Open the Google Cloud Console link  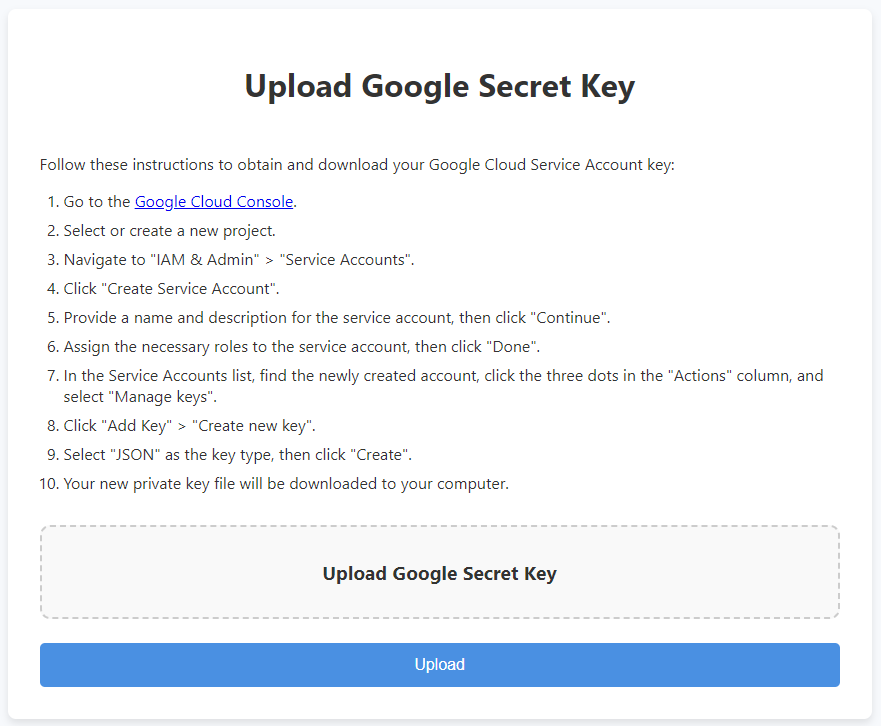point(214,202)
